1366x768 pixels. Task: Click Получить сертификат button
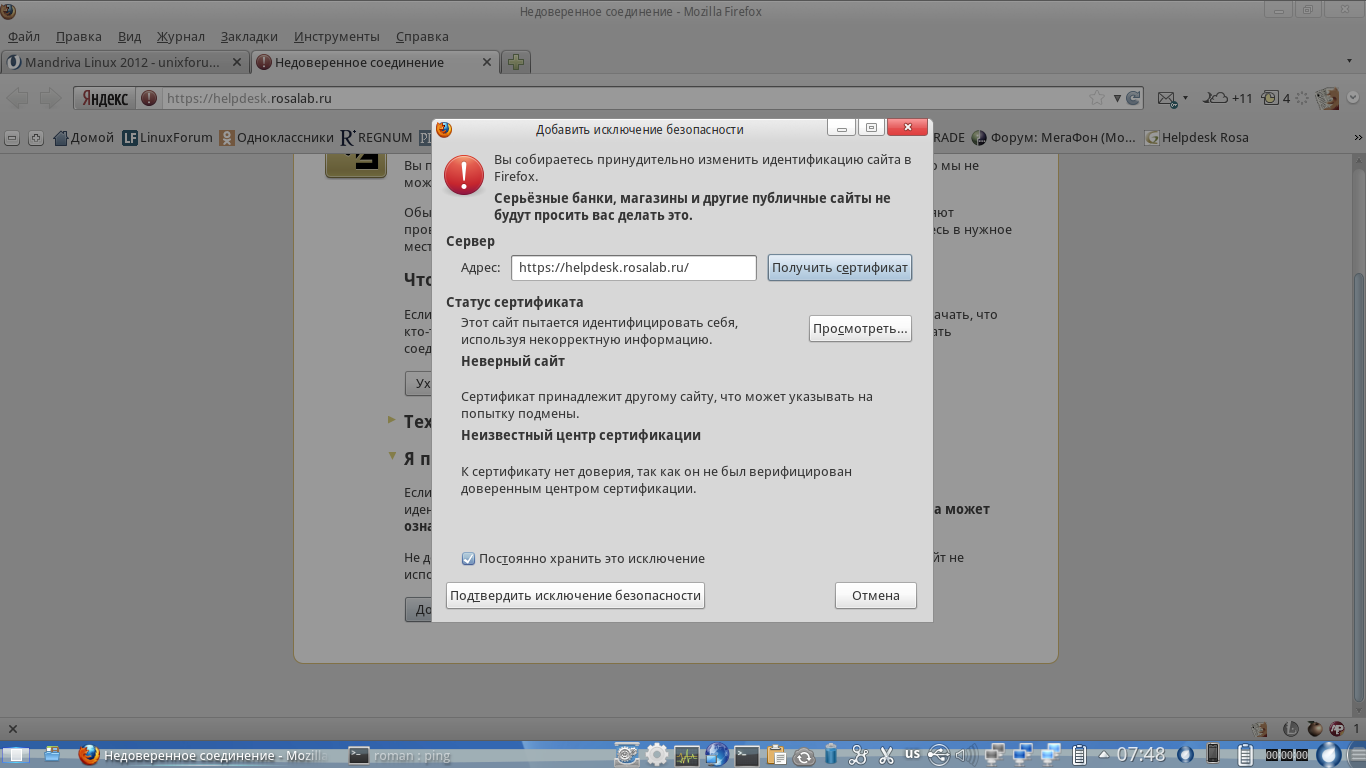click(840, 268)
